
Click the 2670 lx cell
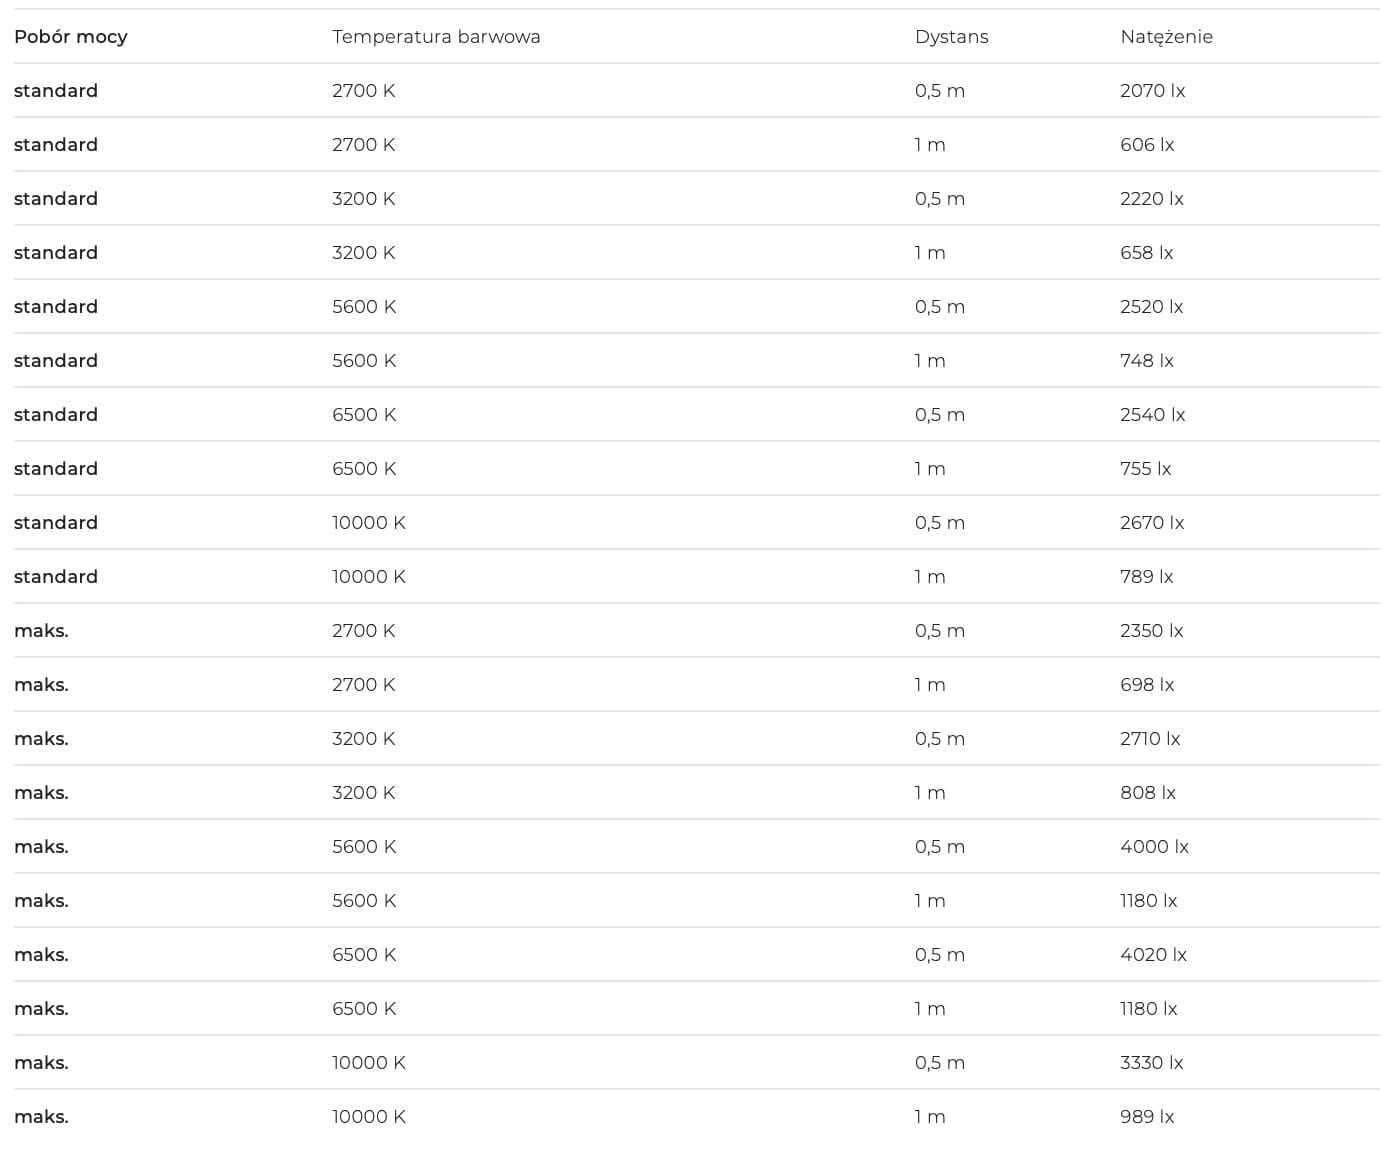1152,523
